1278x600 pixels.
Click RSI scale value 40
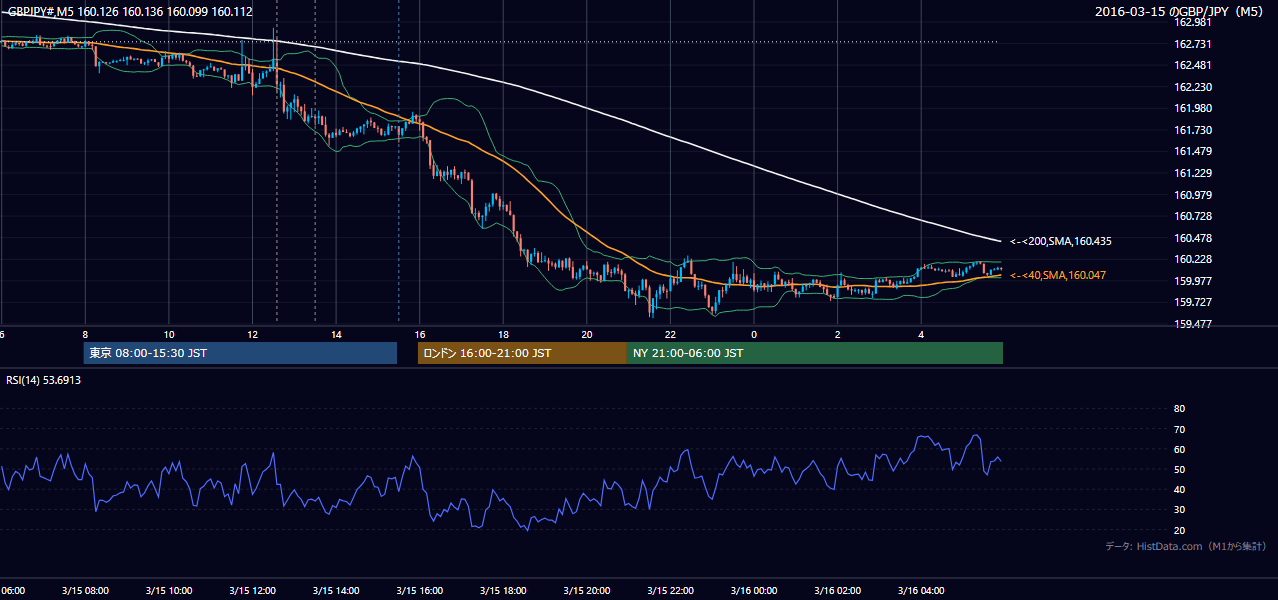(x=1179, y=489)
